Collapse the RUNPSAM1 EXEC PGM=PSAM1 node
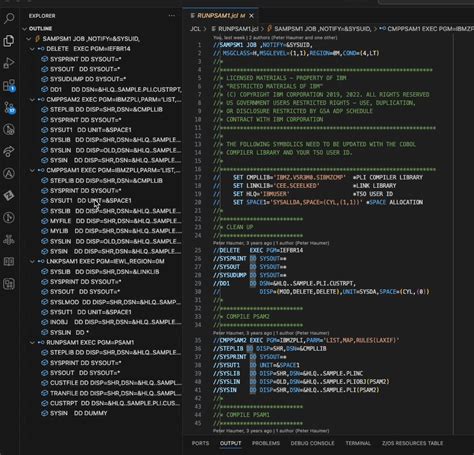This screenshot has width=474, height=455. 32,343
